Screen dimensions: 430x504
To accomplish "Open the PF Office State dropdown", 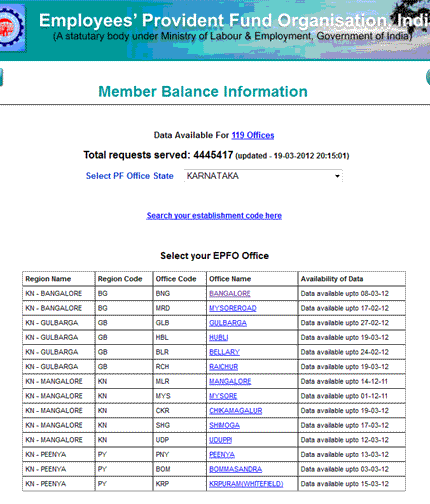I will pyautogui.click(x=263, y=176).
